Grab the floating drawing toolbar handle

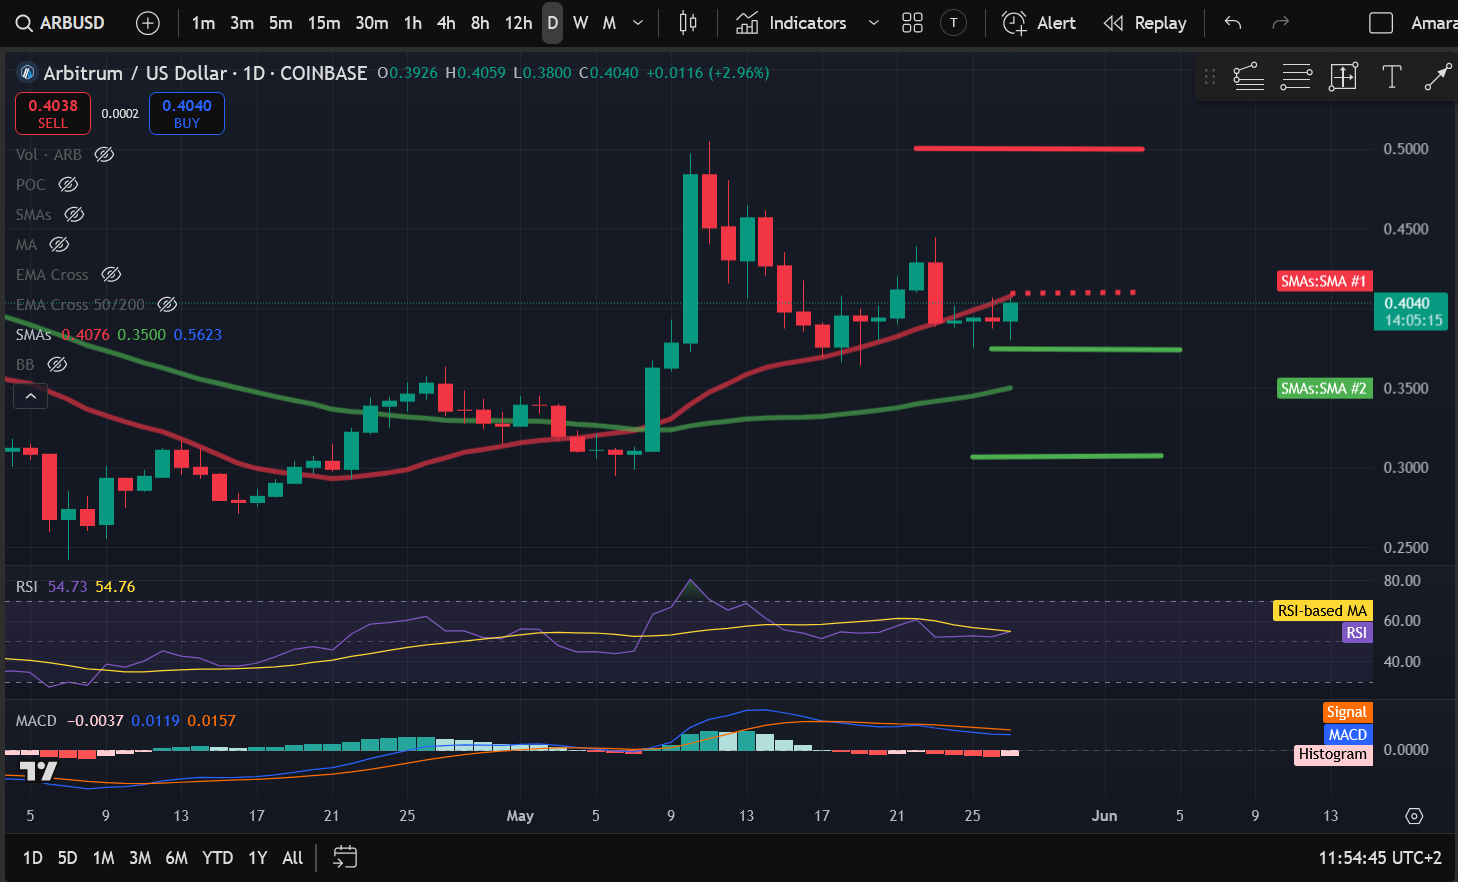[x=1210, y=77]
